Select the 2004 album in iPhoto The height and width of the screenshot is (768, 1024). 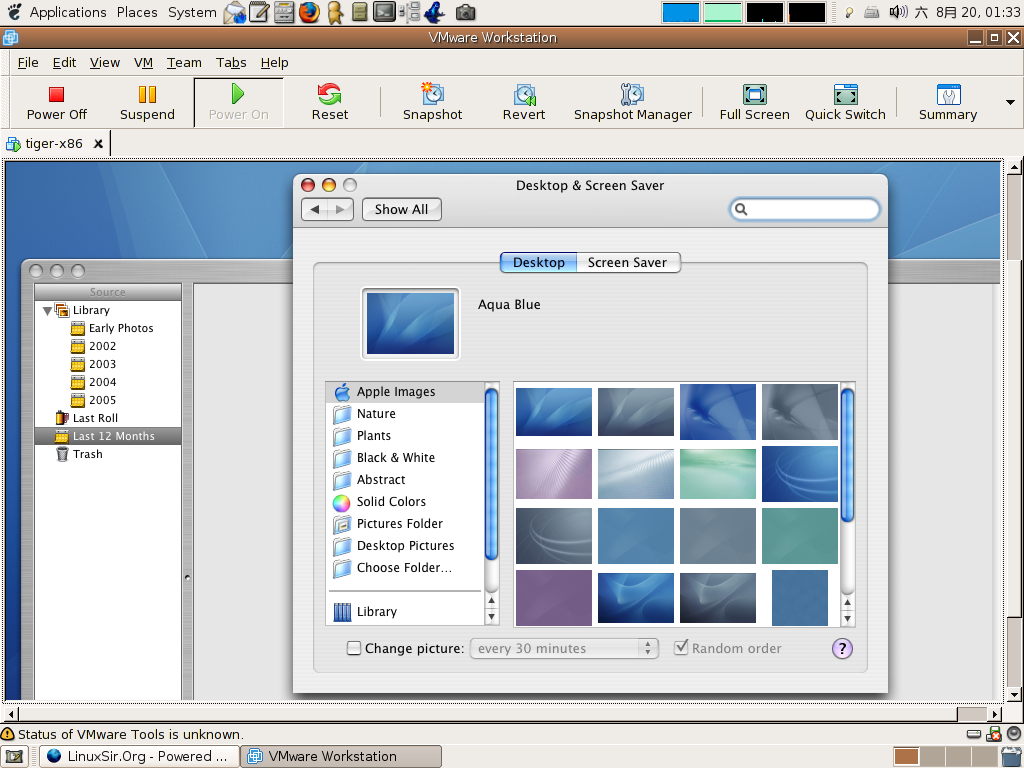pos(108,382)
